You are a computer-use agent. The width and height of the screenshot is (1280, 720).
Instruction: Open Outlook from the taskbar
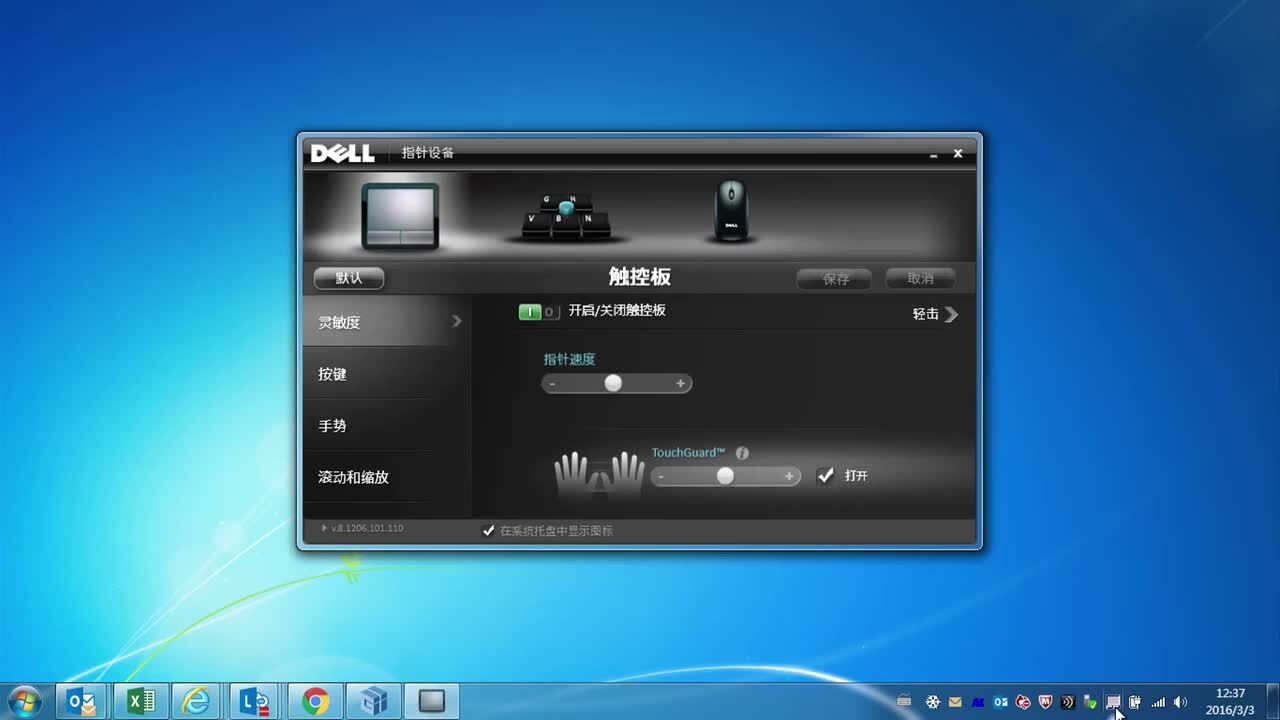coord(81,702)
